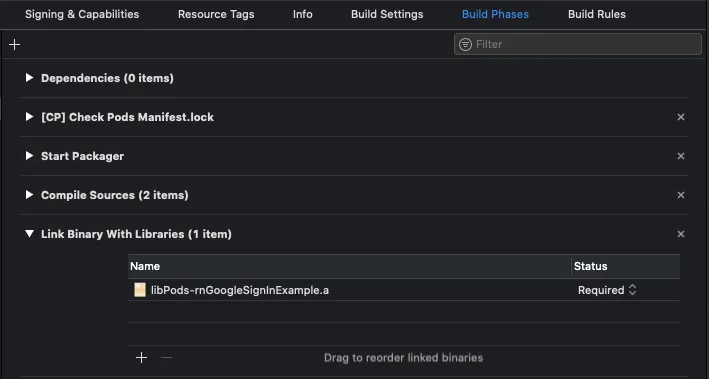Add a new build phase with plus icon
Viewport: 709px width, 379px height.
pyautogui.click(x=14, y=44)
